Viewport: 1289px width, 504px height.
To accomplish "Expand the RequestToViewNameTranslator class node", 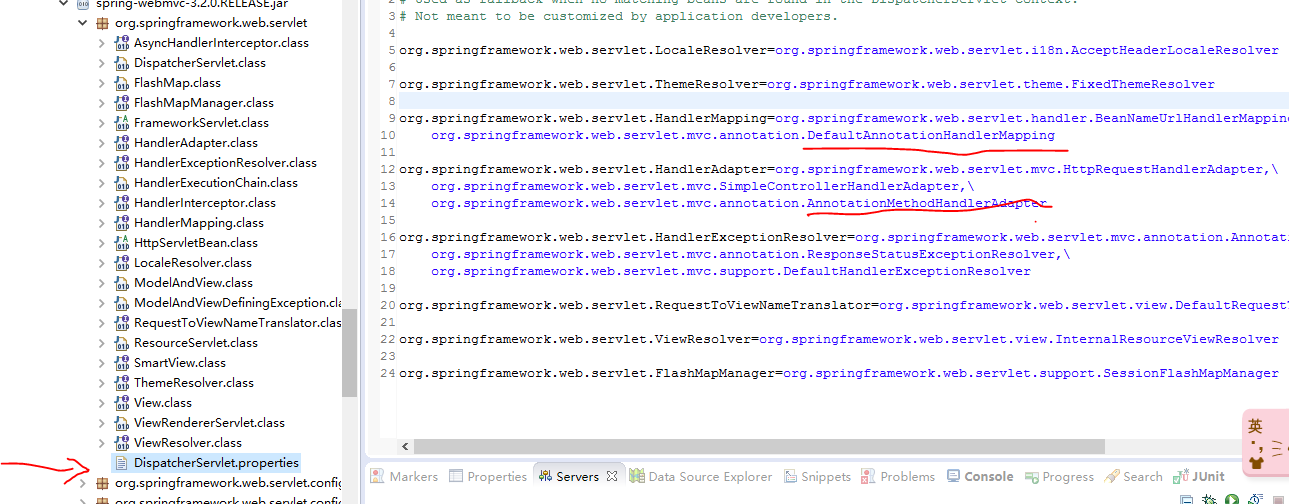I will coord(101,323).
